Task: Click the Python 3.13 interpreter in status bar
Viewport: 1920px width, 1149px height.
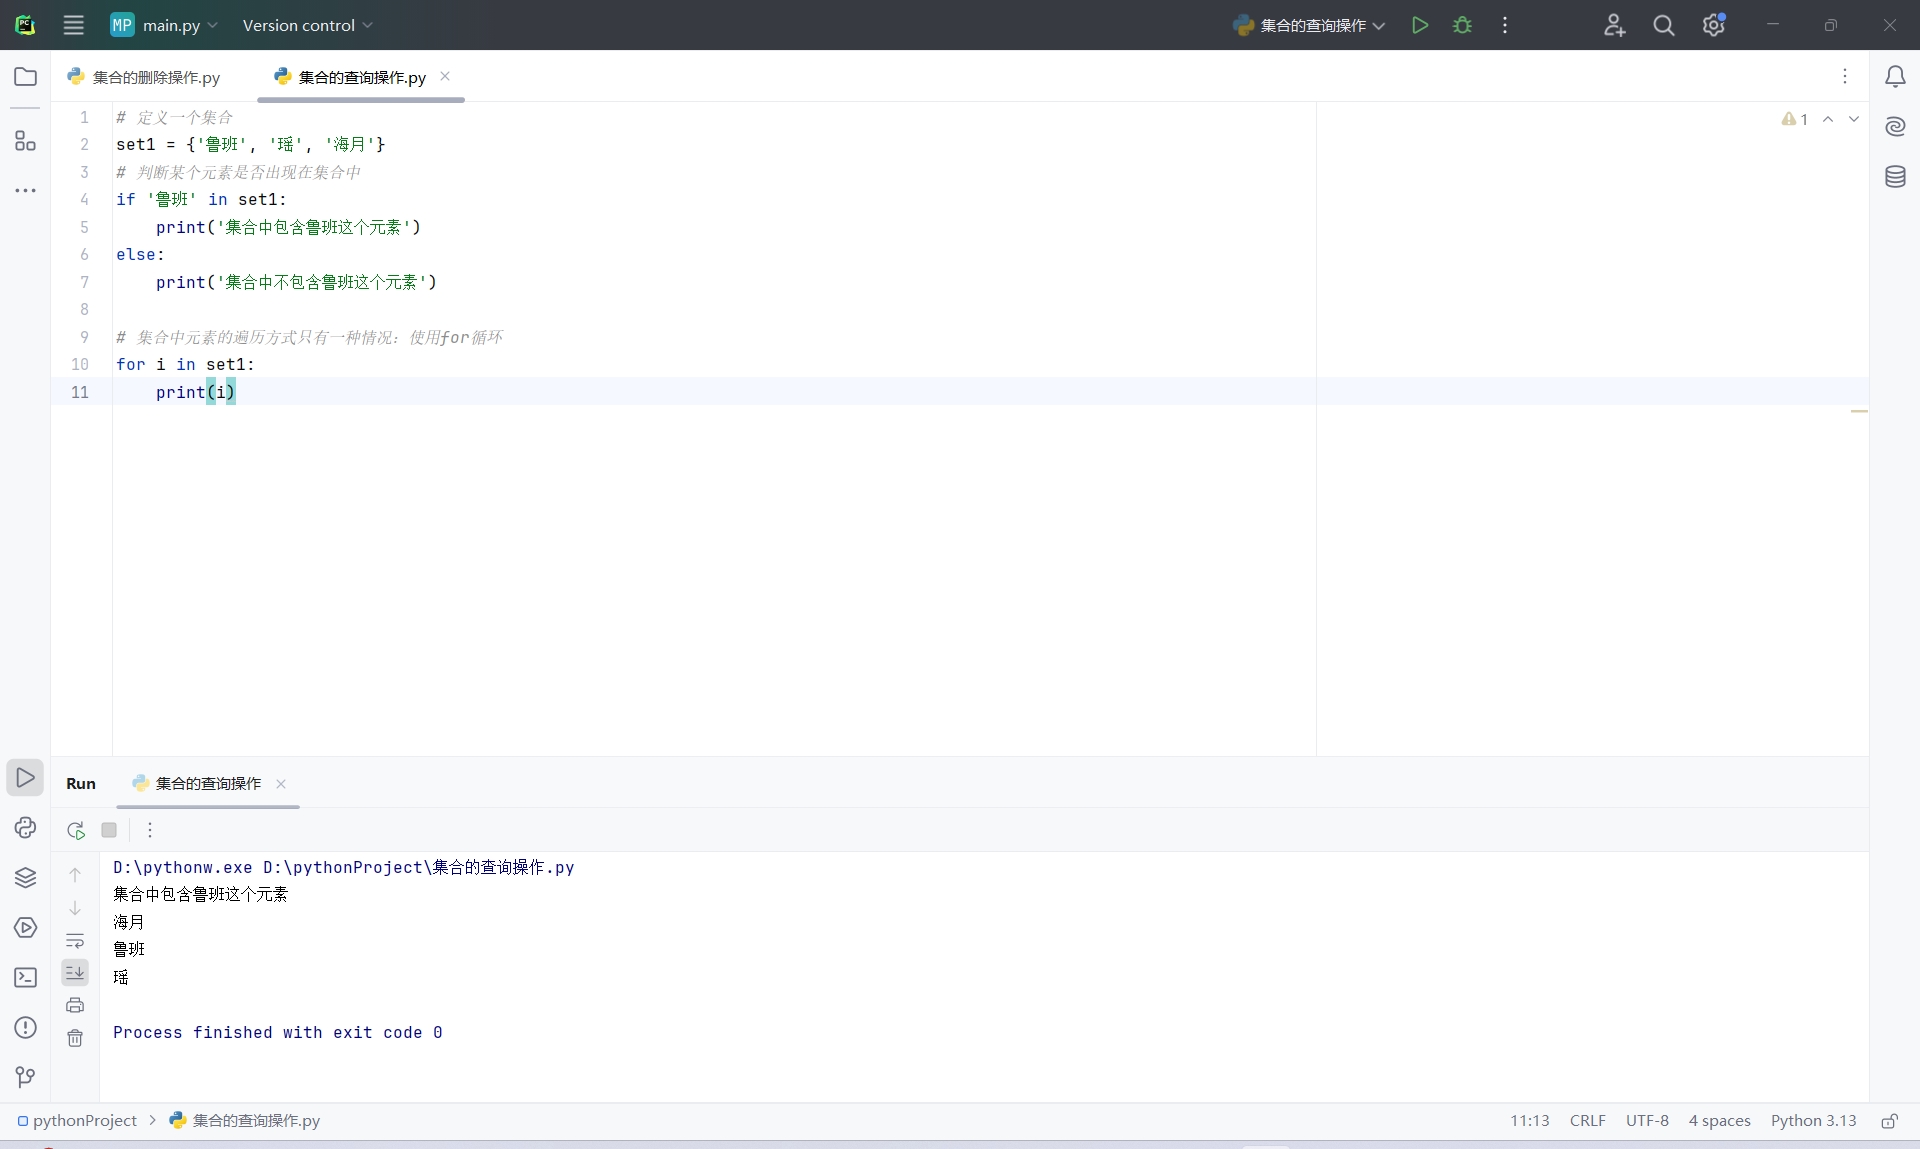Action: pos(1813,1121)
